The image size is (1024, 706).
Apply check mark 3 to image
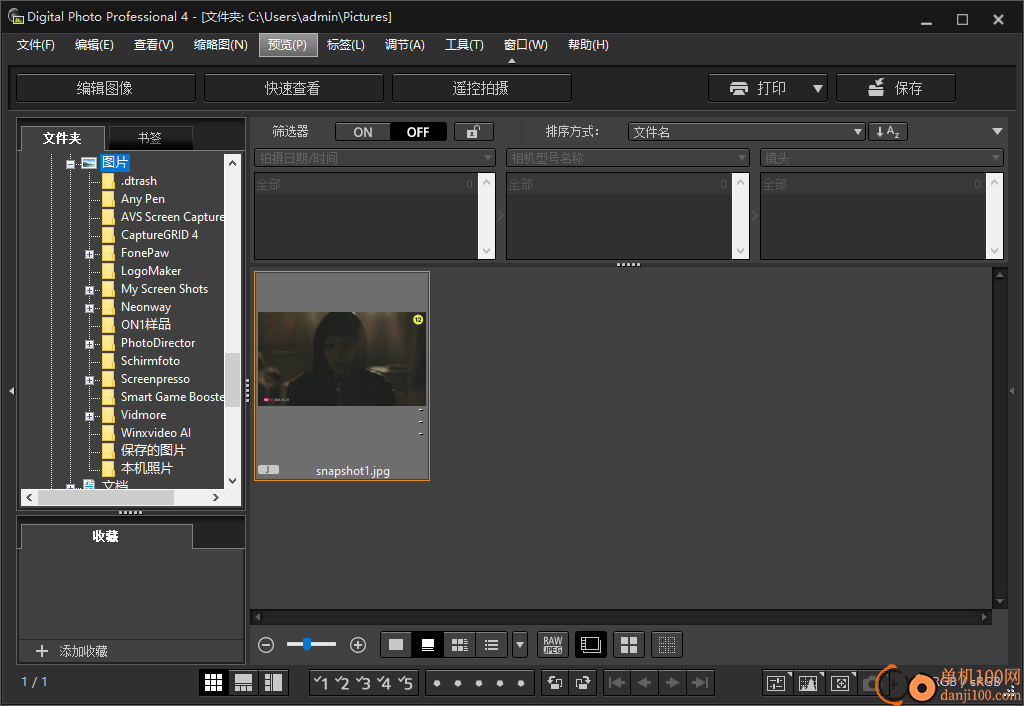[x=363, y=683]
